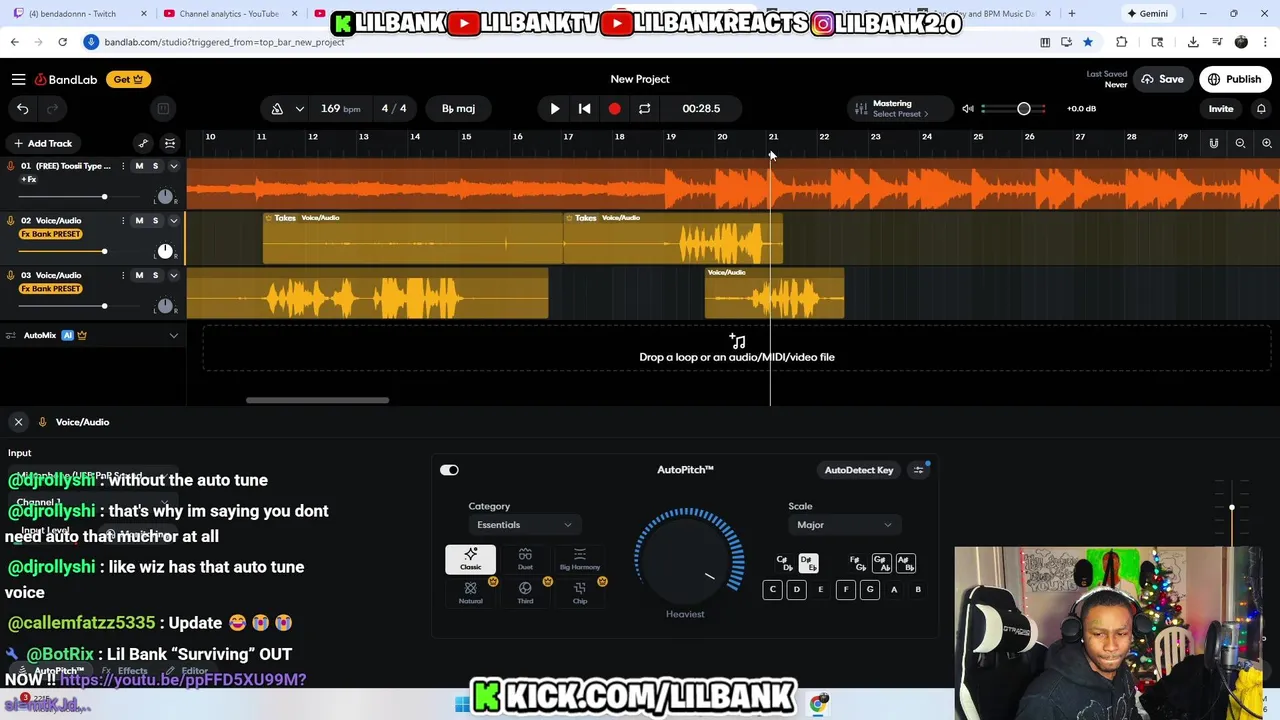The width and height of the screenshot is (1280, 720).
Task: Open the Scale Major dropdown
Action: [x=844, y=525]
